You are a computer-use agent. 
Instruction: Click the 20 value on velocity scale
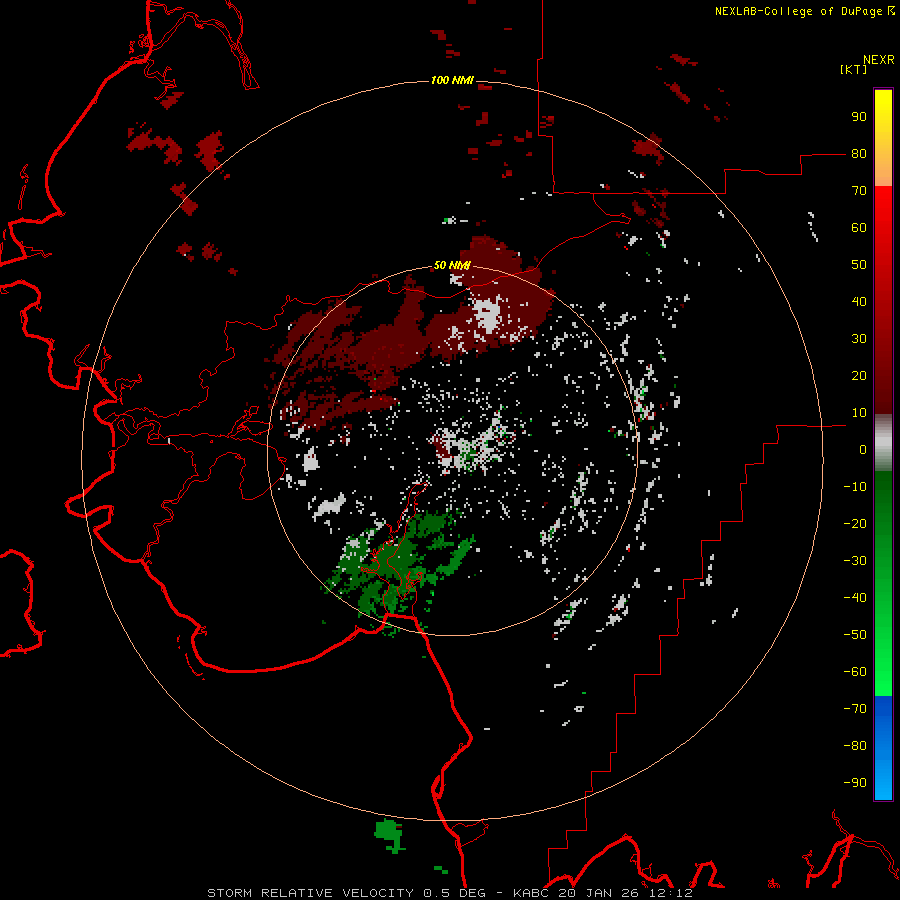coord(859,375)
